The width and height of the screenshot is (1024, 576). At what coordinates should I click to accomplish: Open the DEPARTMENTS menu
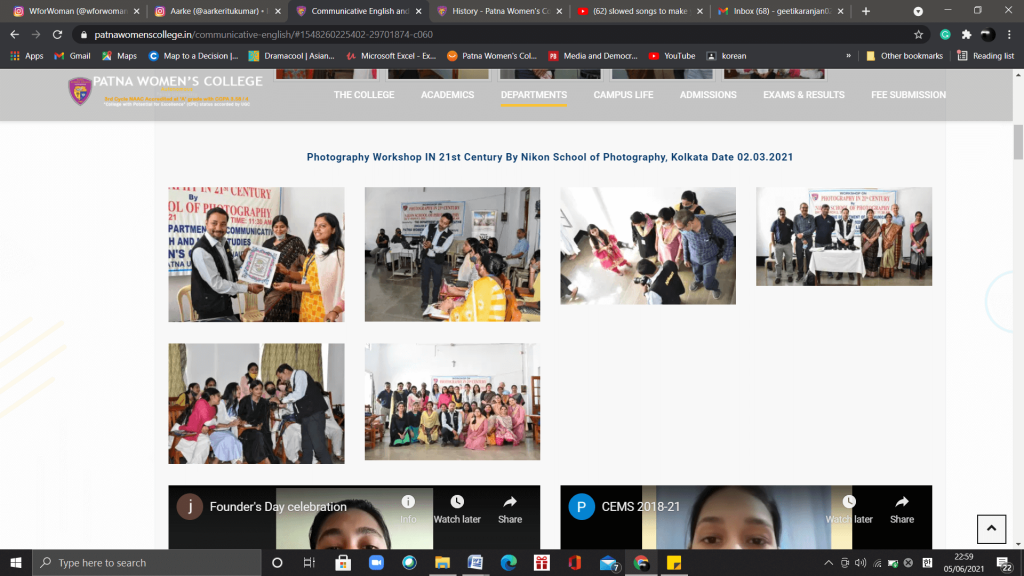(533, 95)
